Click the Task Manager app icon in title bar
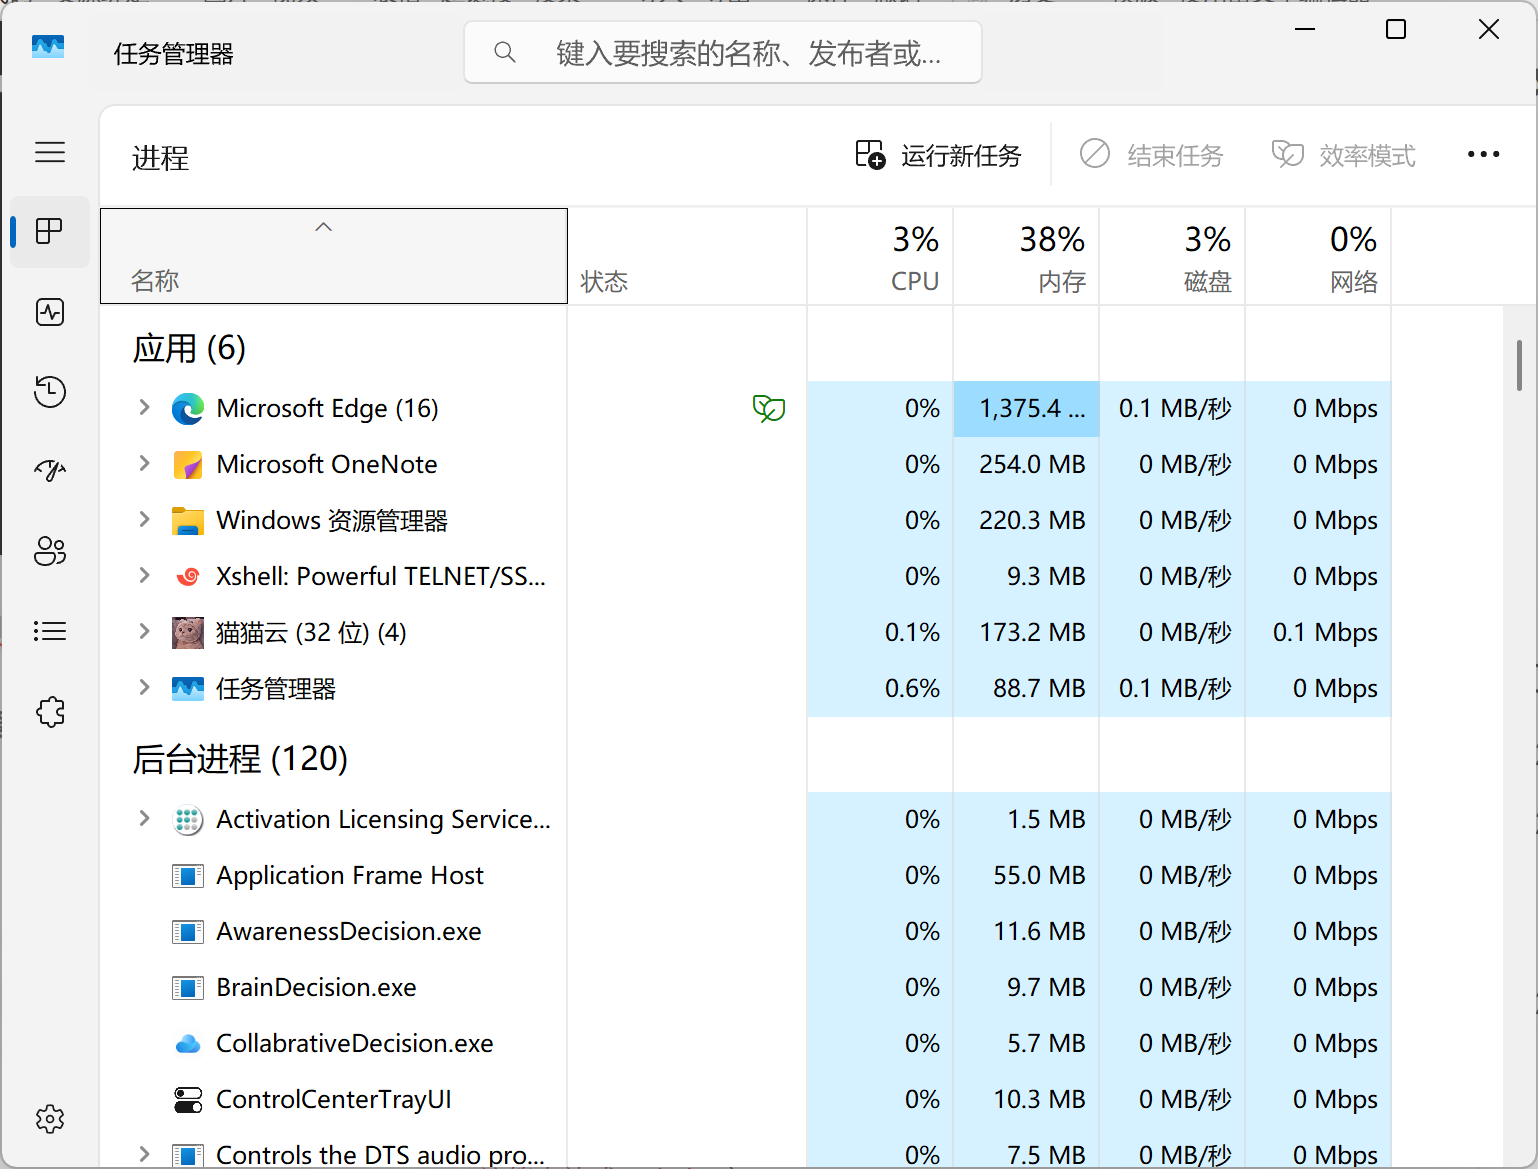Image resolution: width=1538 pixels, height=1169 pixels. [x=48, y=47]
